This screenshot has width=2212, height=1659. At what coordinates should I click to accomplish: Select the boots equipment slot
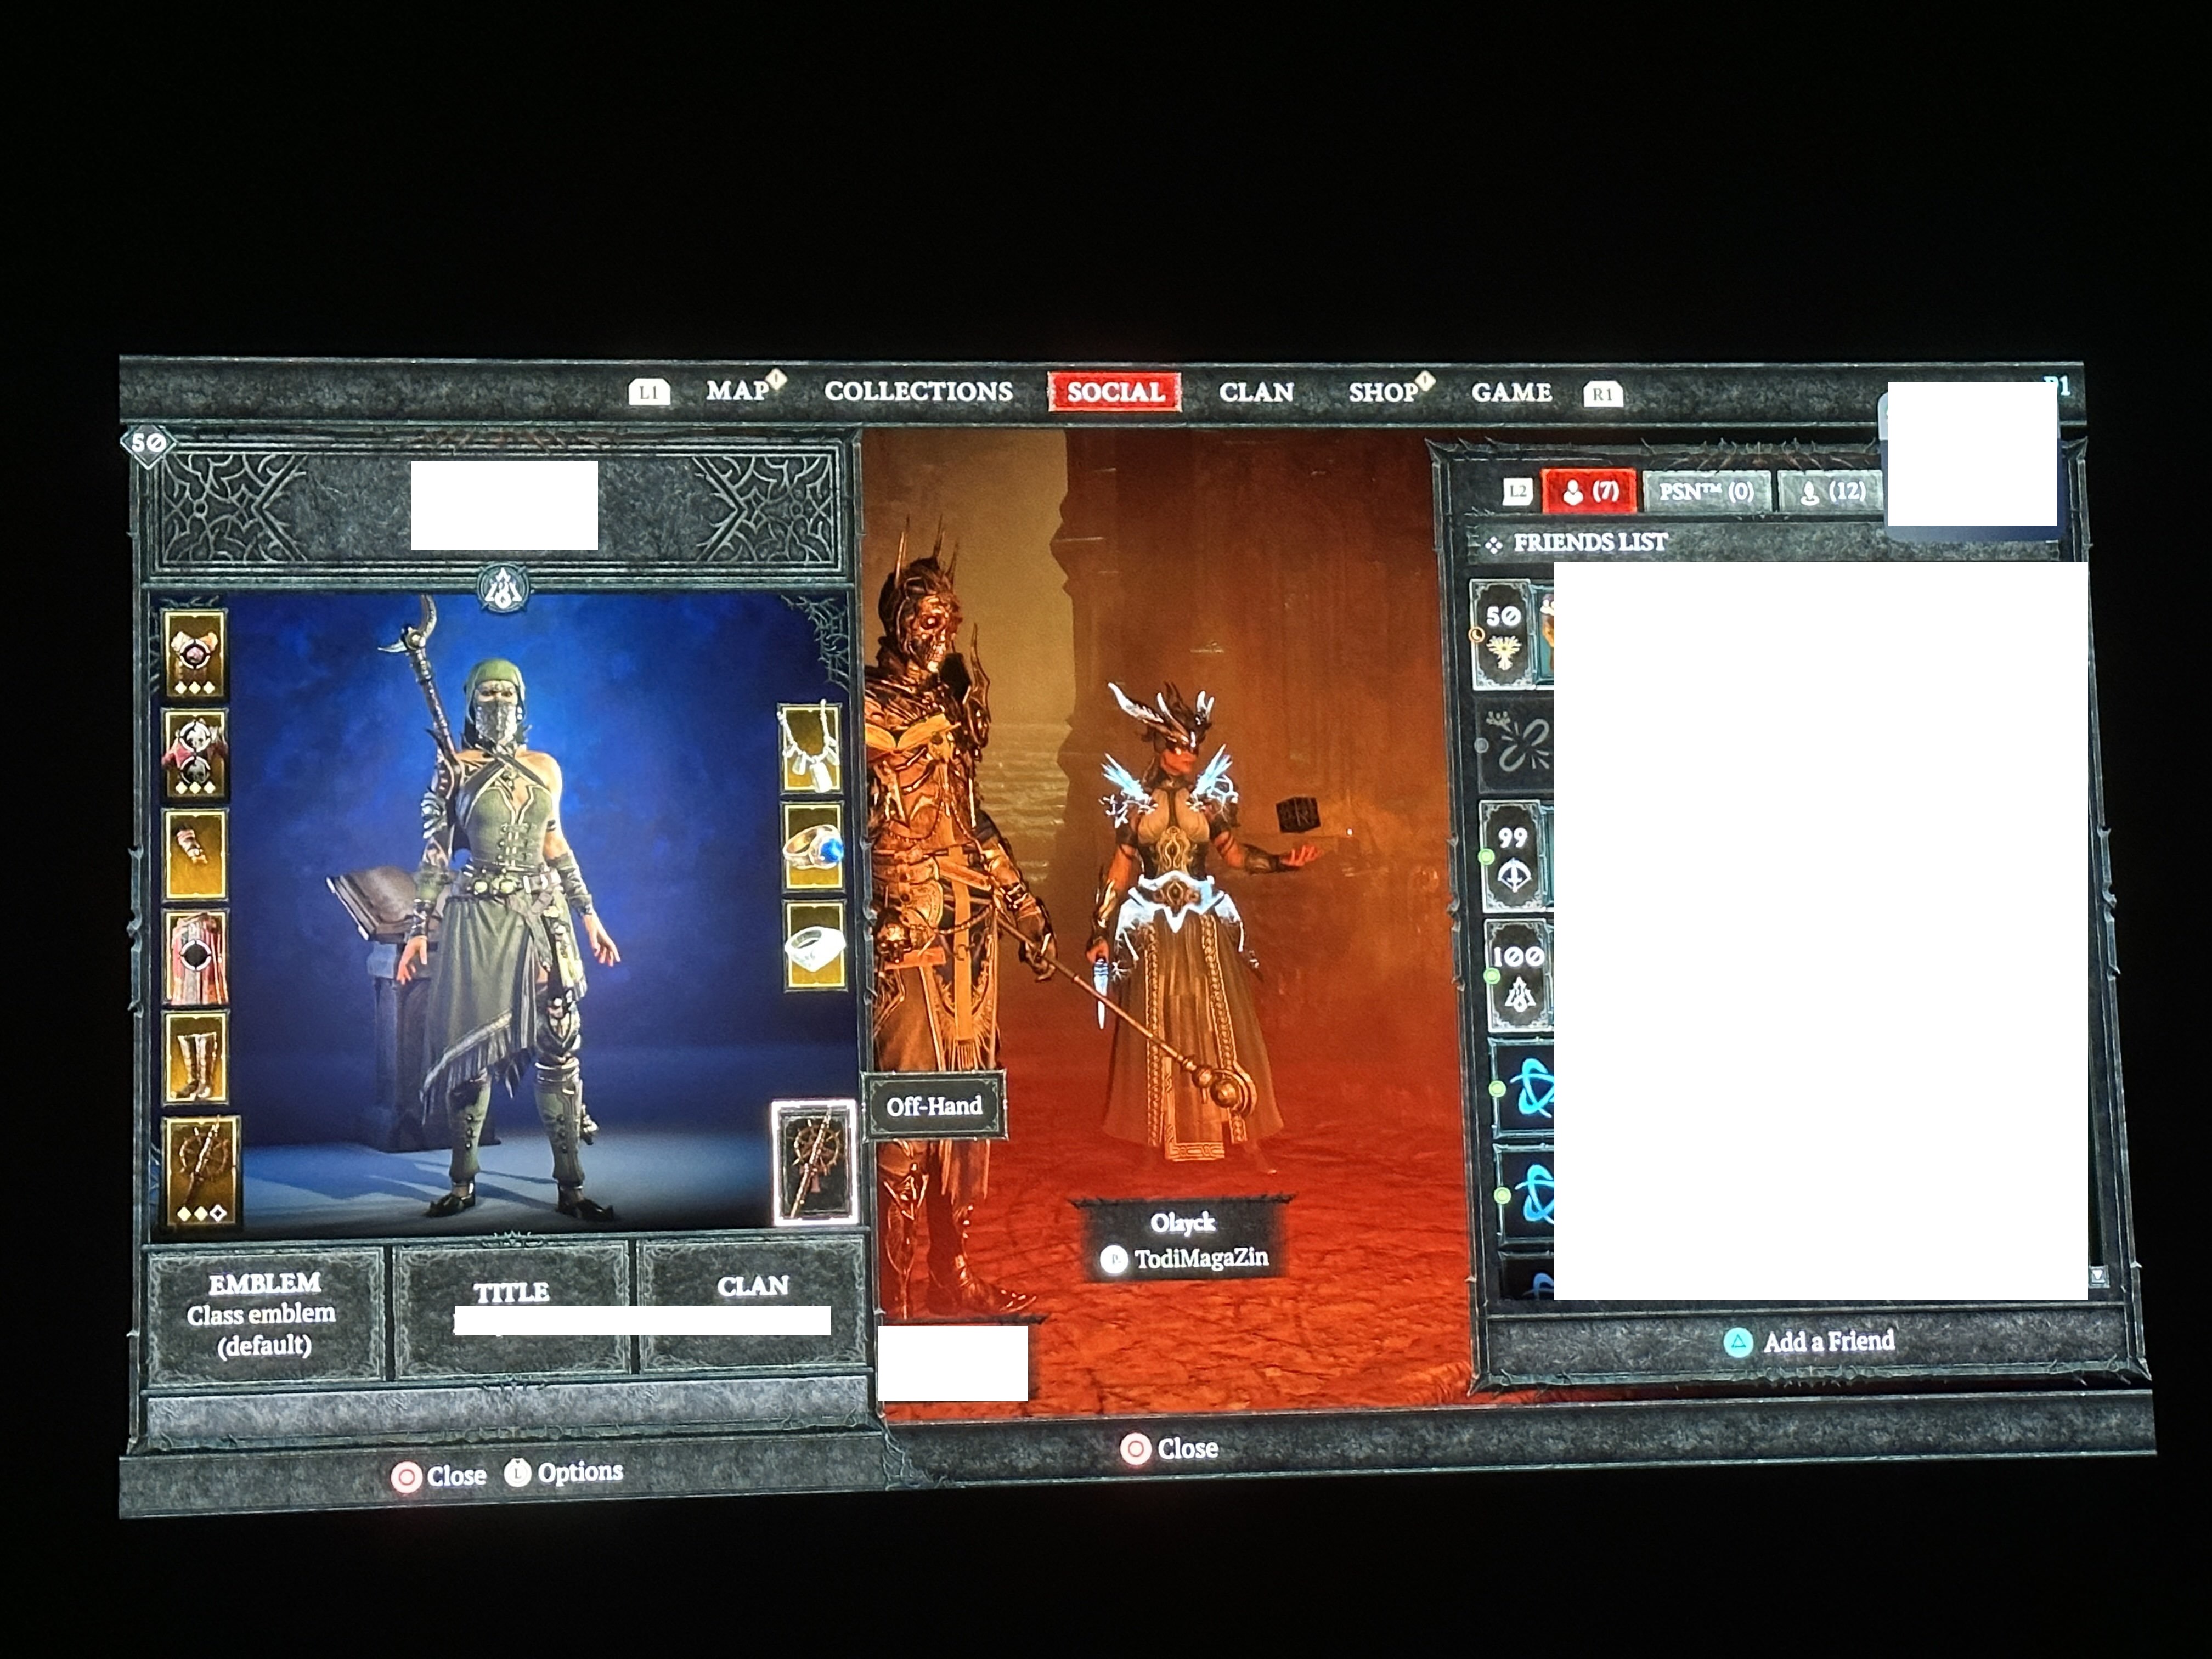[196, 1058]
